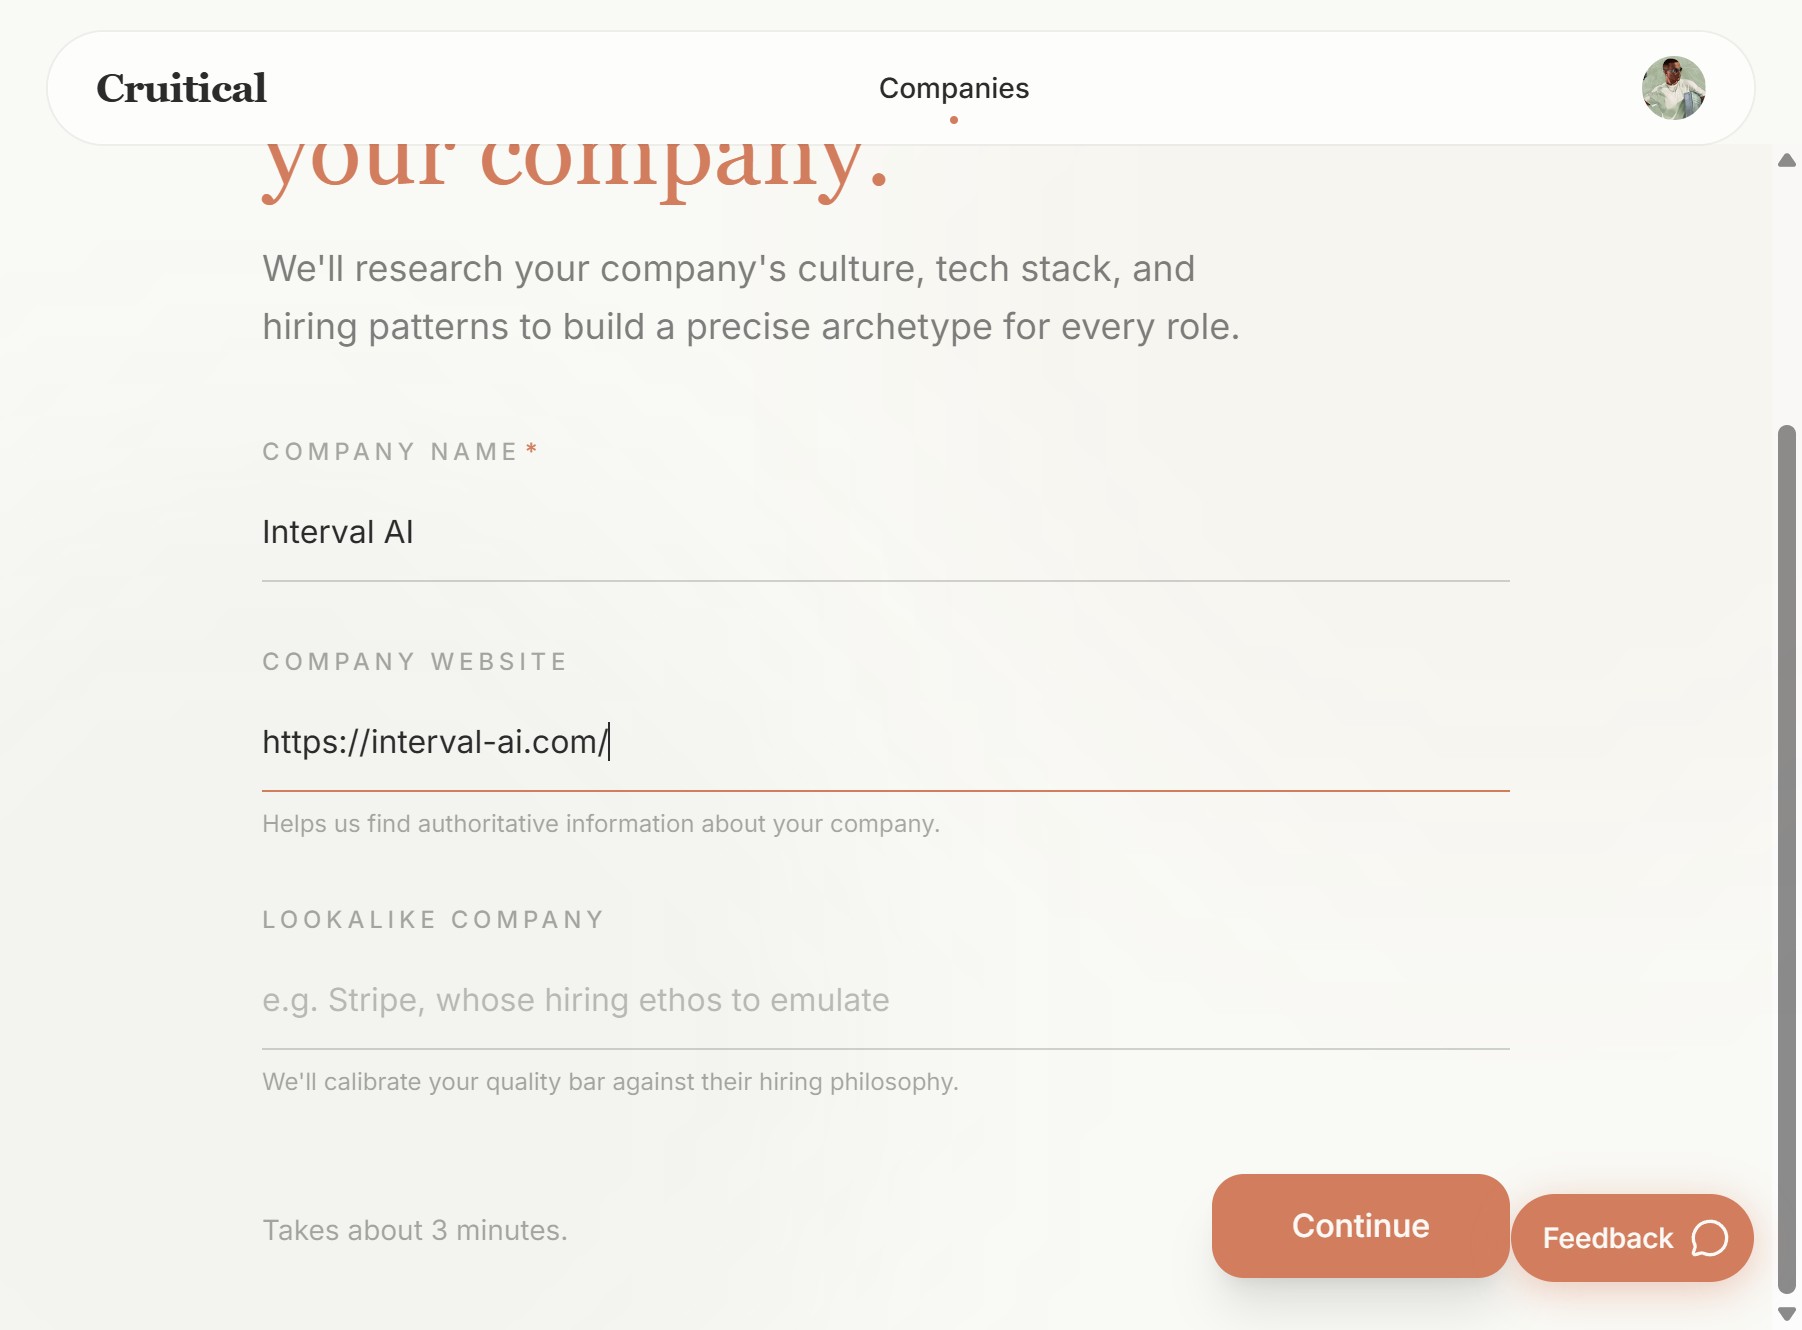
Task: Click the scrollbar up arrow
Action: coord(1785,159)
